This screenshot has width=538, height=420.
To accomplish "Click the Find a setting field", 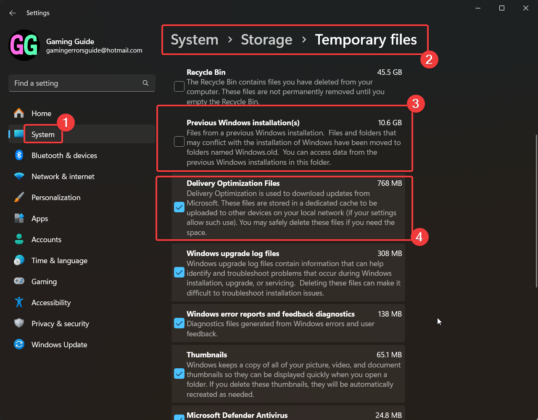I will point(82,83).
